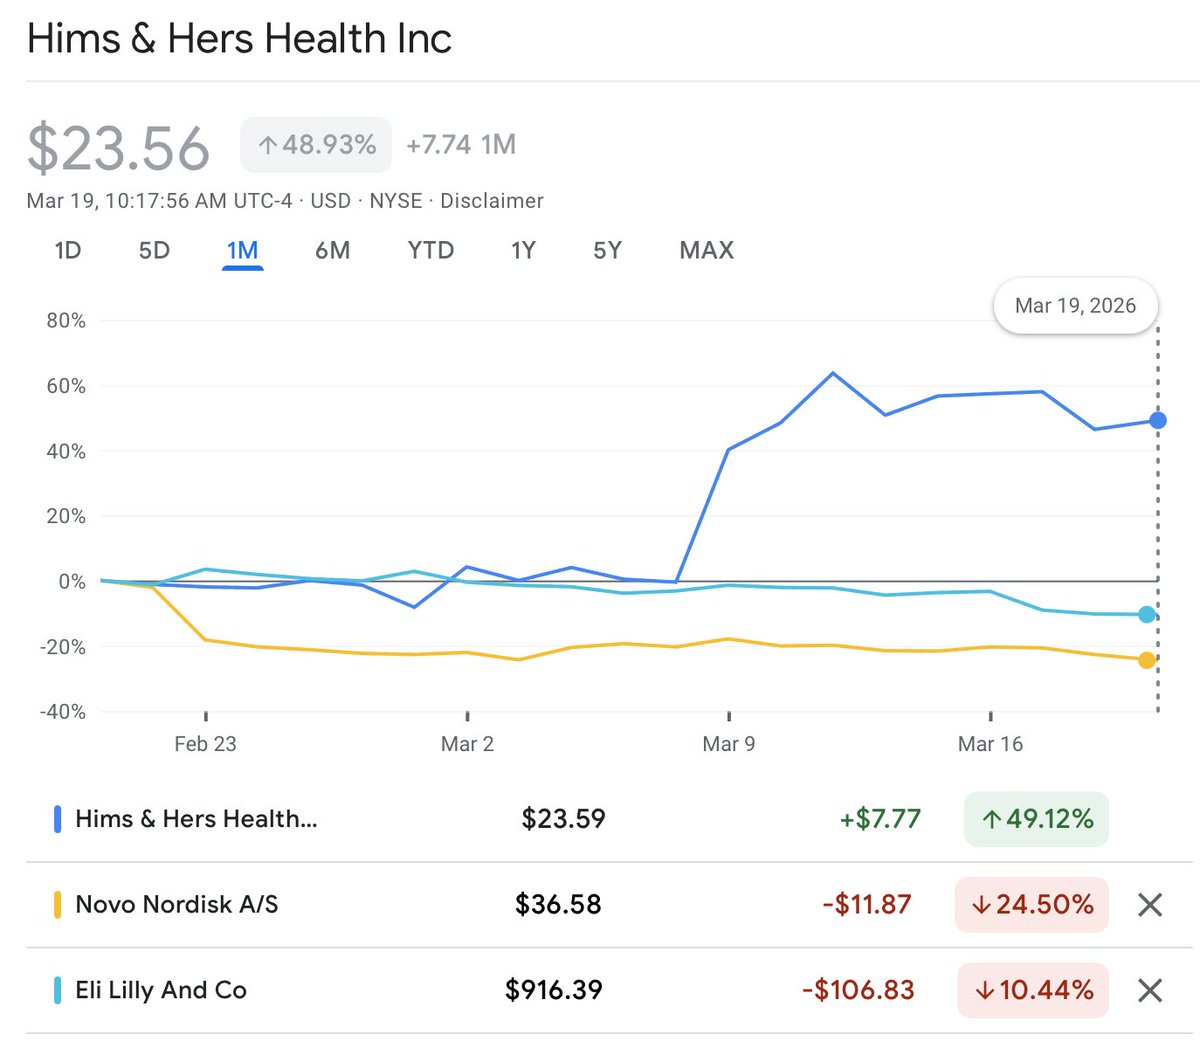Select the 1D time range tab
Screen dimensions: 1200x1062
pyautogui.click(x=68, y=250)
